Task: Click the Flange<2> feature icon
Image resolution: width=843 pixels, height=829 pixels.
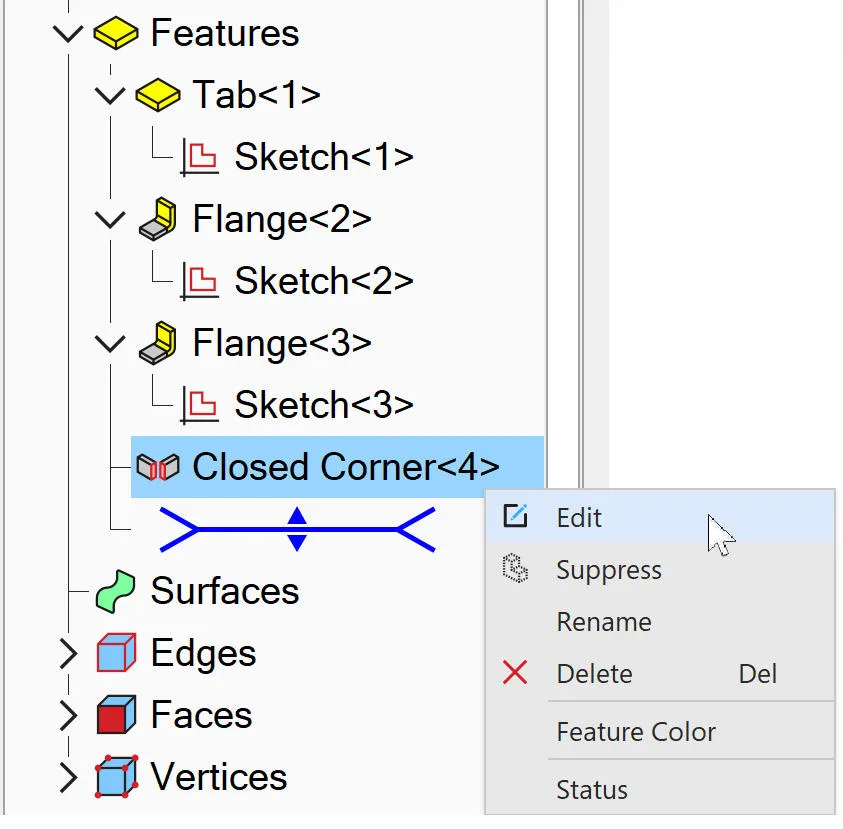Action: pyautogui.click(x=158, y=219)
